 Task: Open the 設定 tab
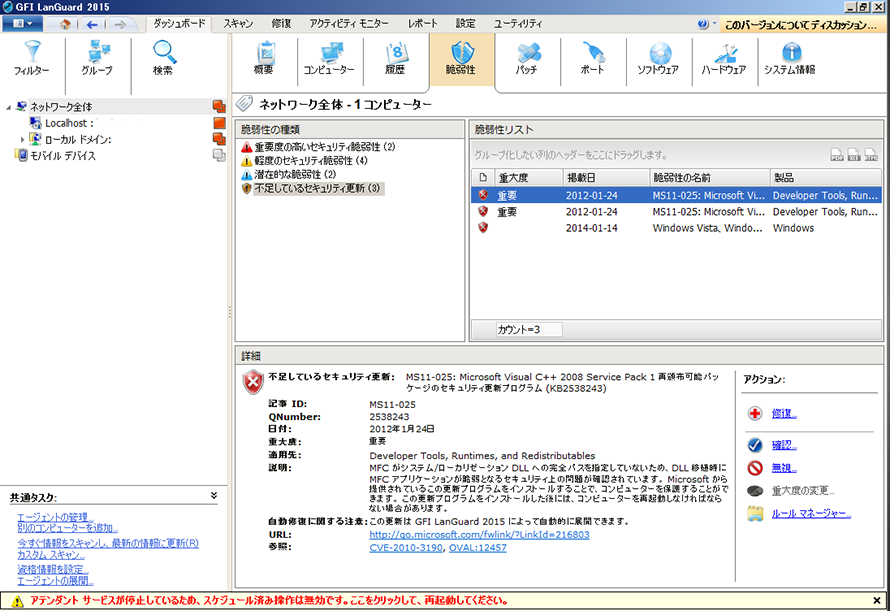(x=465, y=23)
